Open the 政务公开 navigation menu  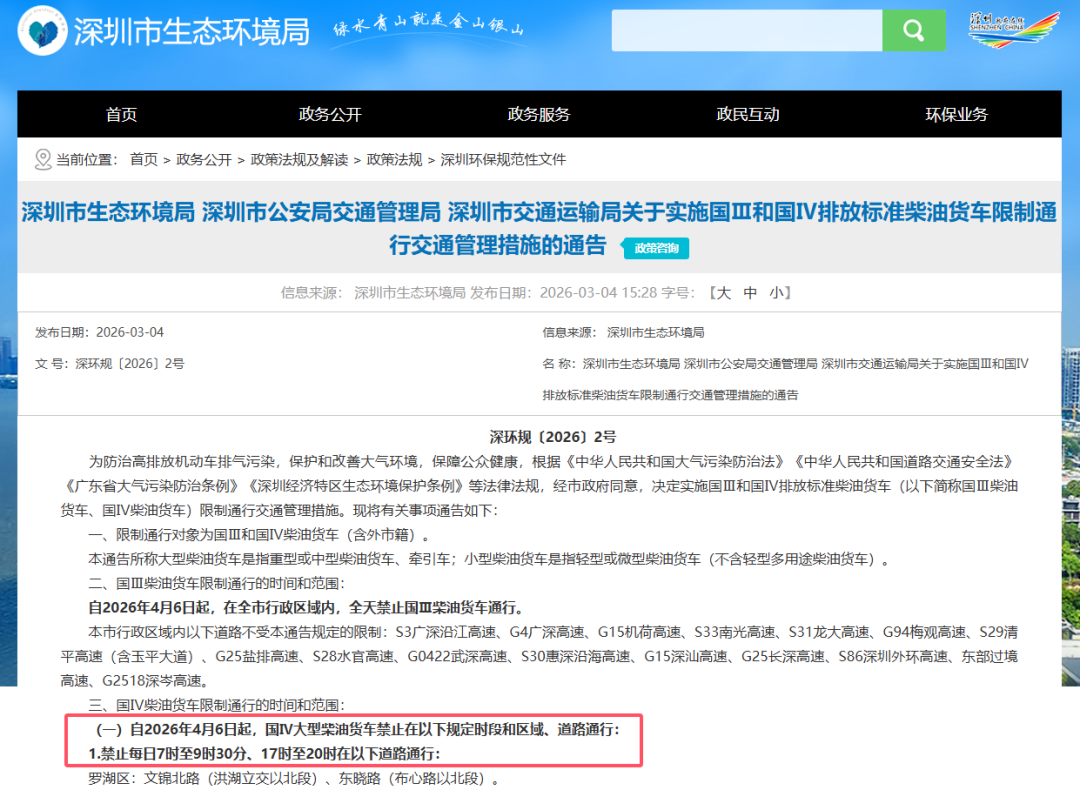329,114
